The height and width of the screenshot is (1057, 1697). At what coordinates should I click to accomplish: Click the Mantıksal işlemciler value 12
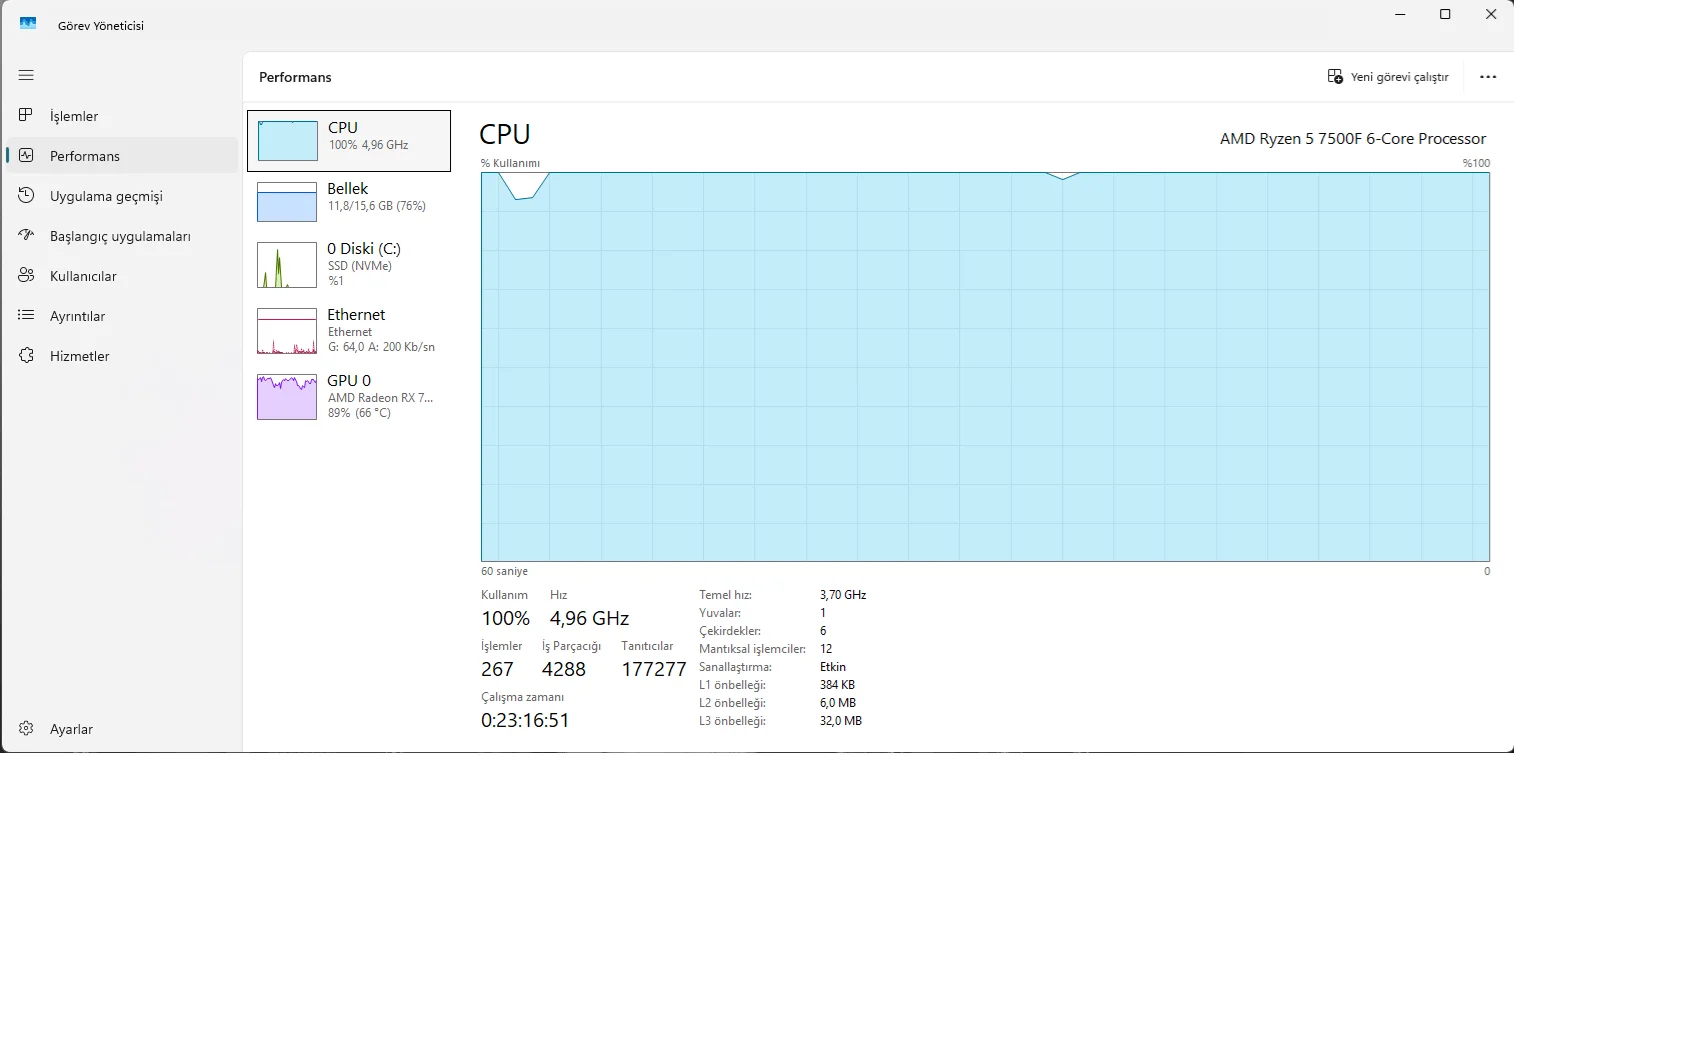[x=826, y=649]
